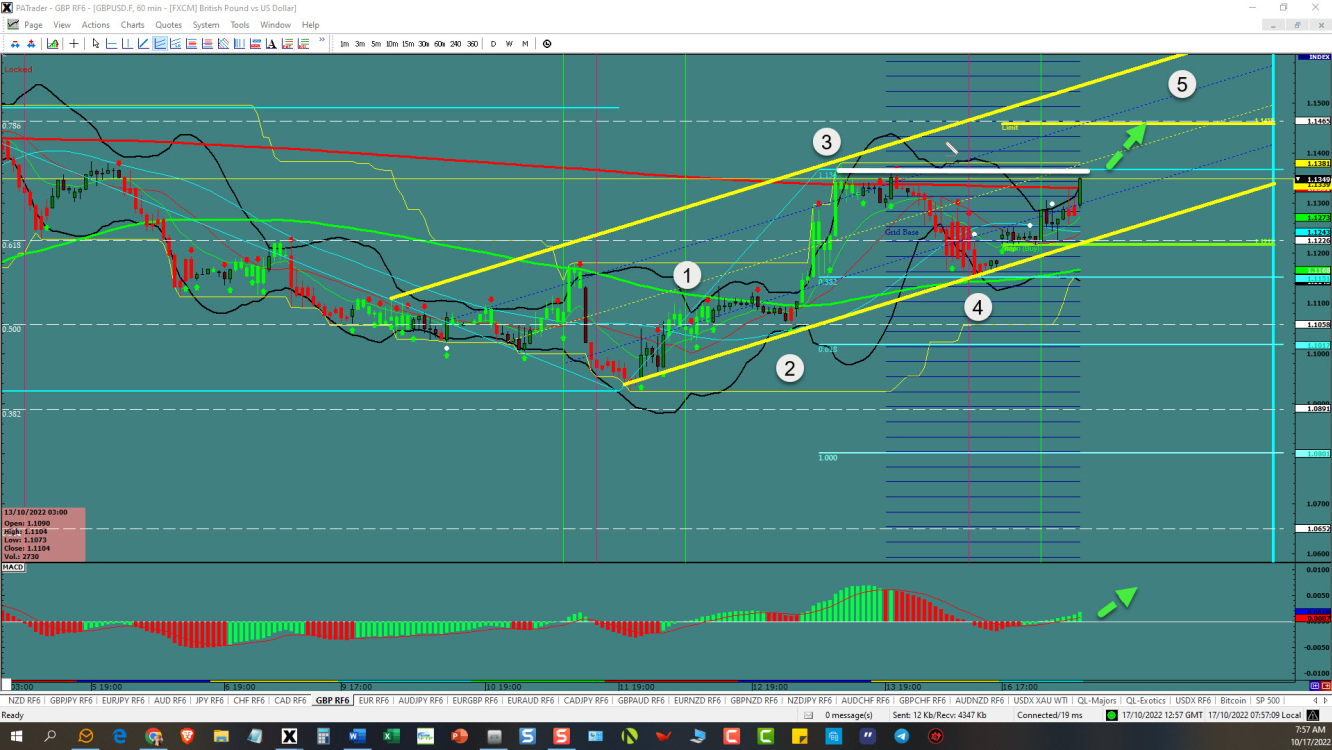Select the D daily timeframe
Image resolution: width=1332 pixels, height=750 pixels.
point(493,44)
